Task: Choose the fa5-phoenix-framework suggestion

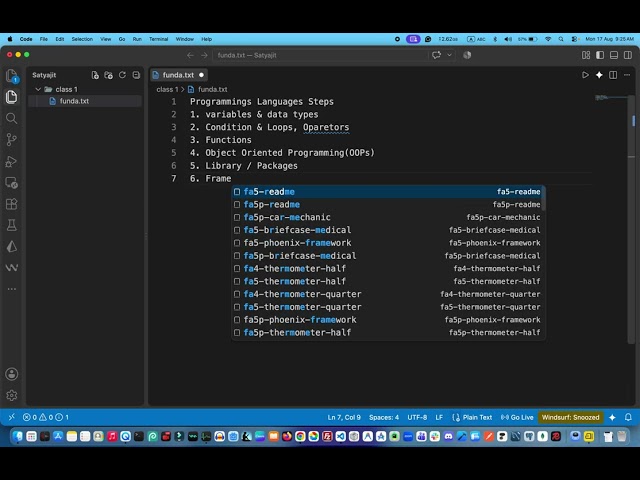Action: click(388, 243)
